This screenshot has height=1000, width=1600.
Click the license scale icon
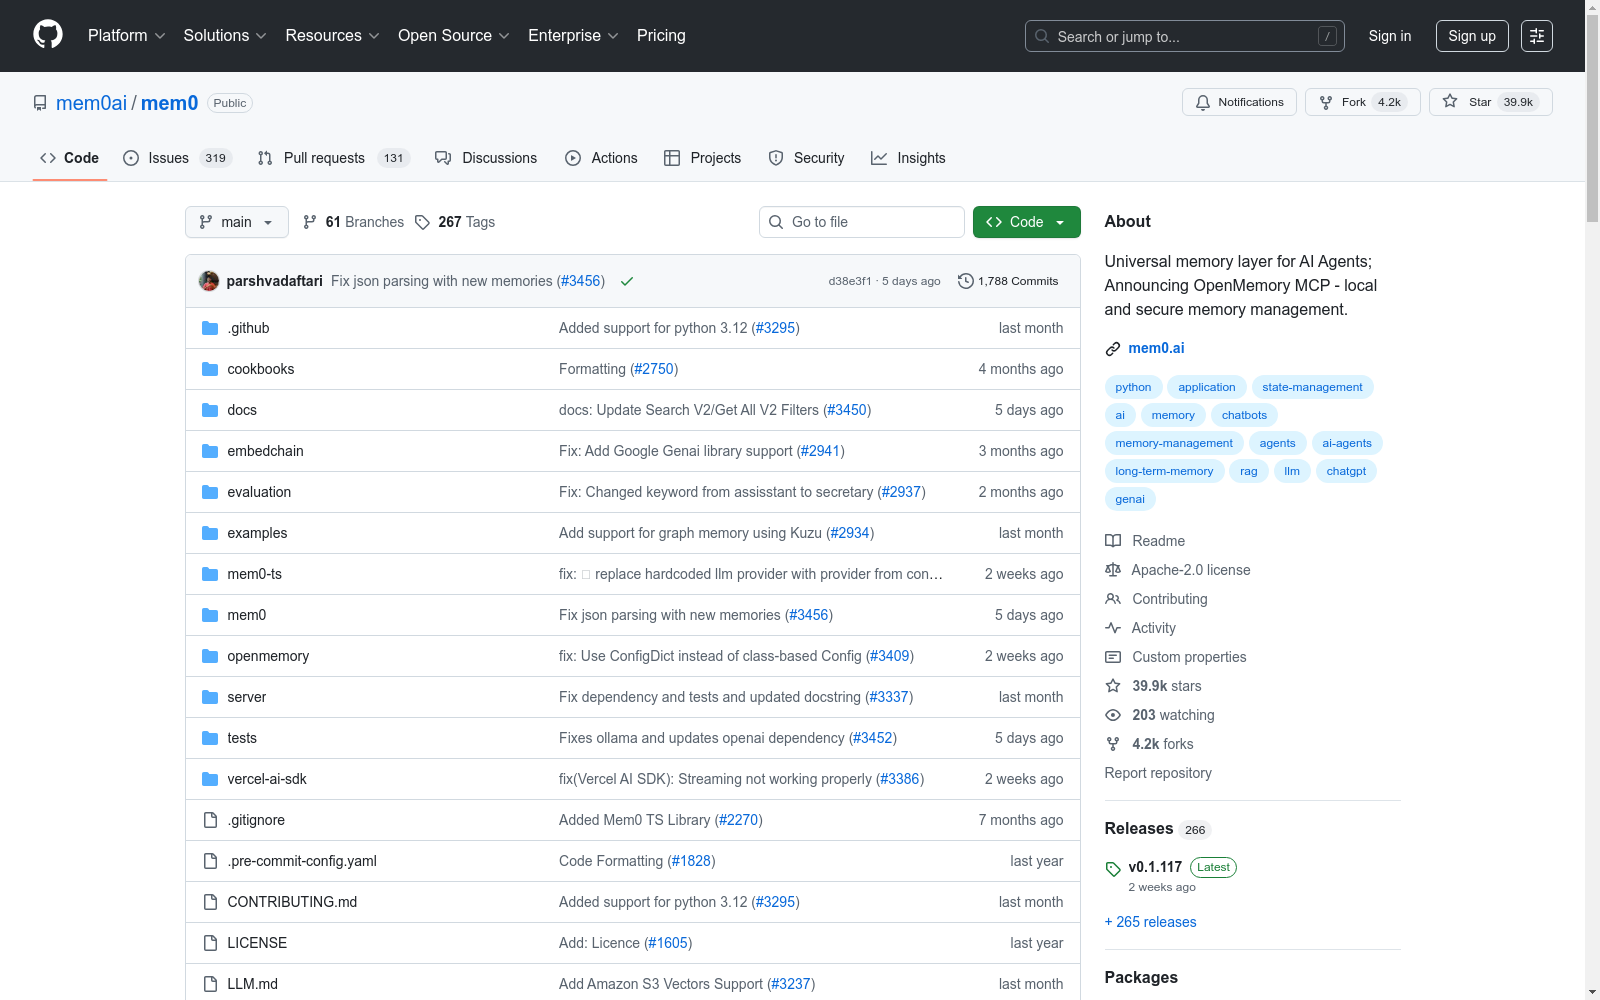click(1113, 570)
